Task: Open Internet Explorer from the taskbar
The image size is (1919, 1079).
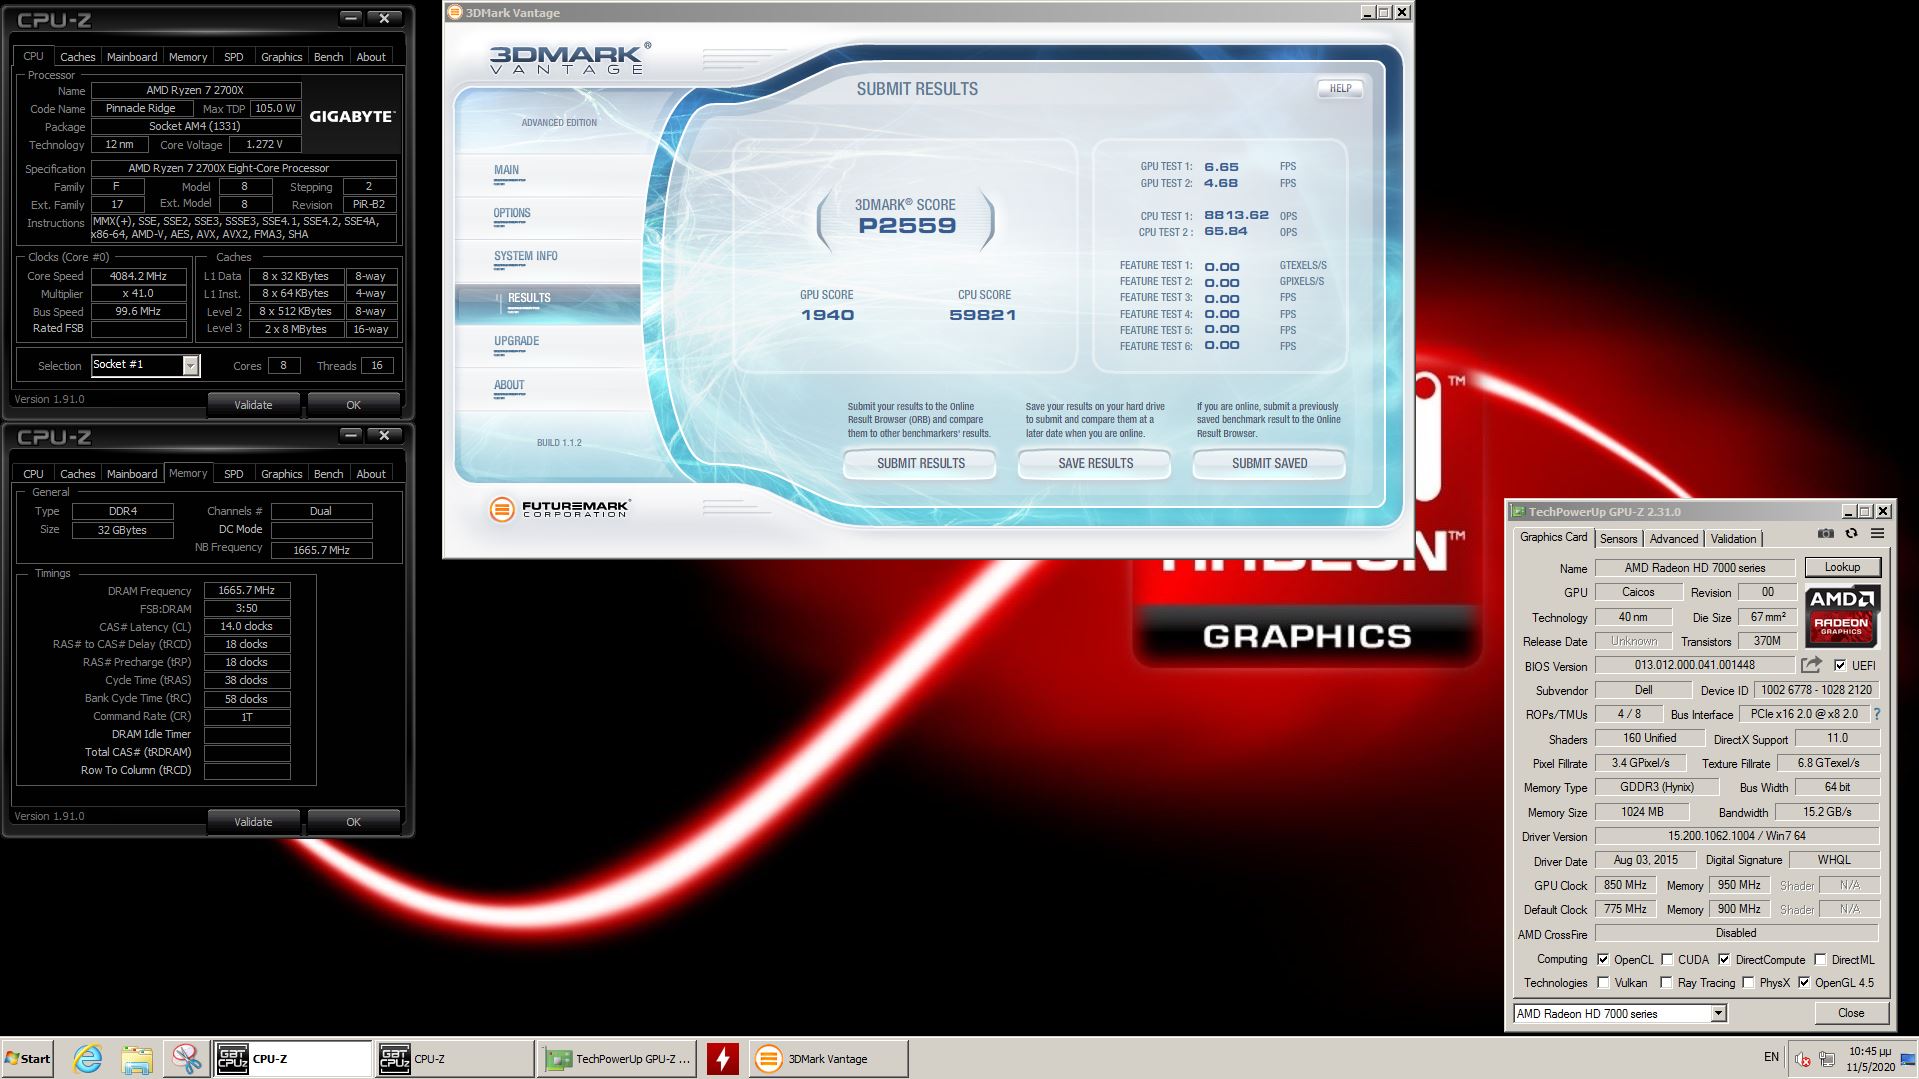Action: tap(88, 1059)
